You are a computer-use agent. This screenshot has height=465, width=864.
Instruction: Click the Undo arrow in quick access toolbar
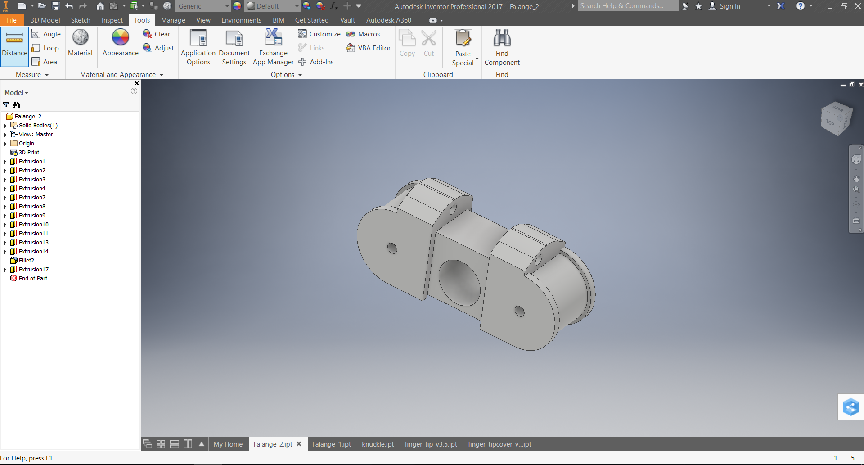click(69, 6)
